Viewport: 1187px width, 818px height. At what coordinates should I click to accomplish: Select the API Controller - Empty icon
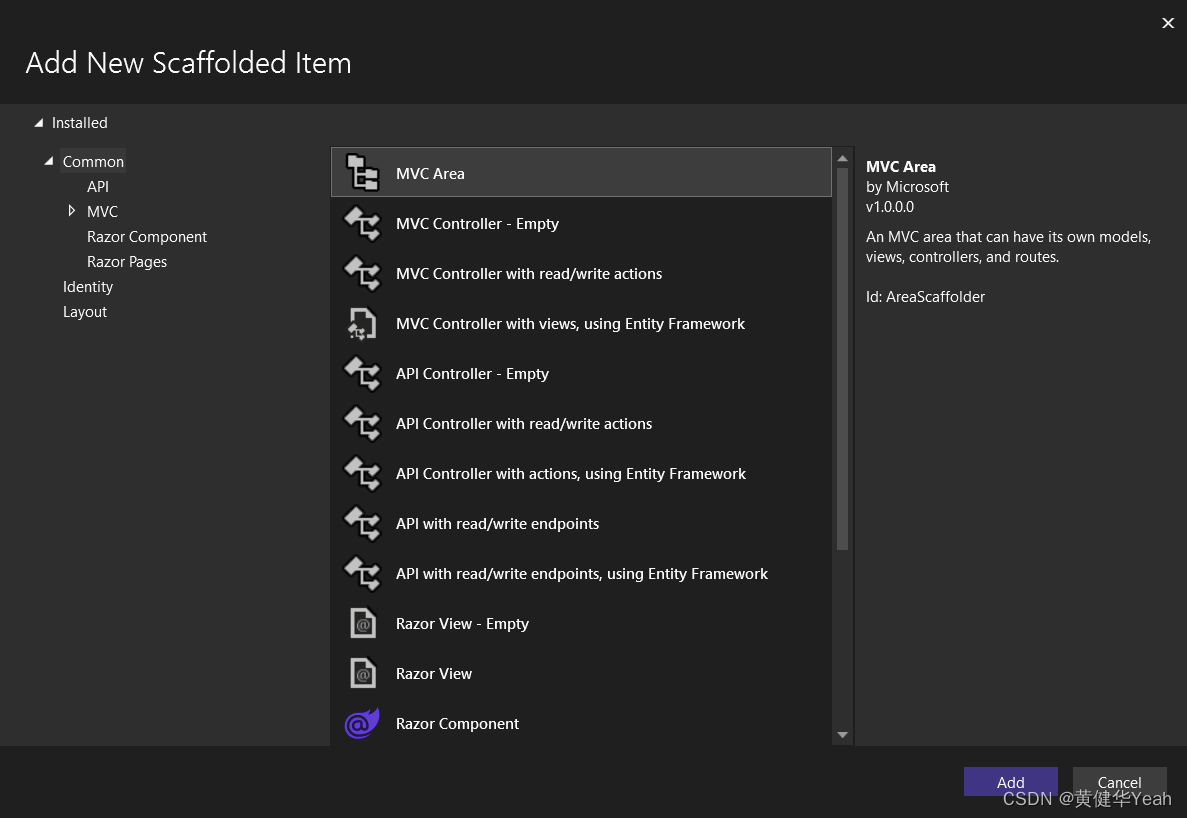click(x=362, y=374)
